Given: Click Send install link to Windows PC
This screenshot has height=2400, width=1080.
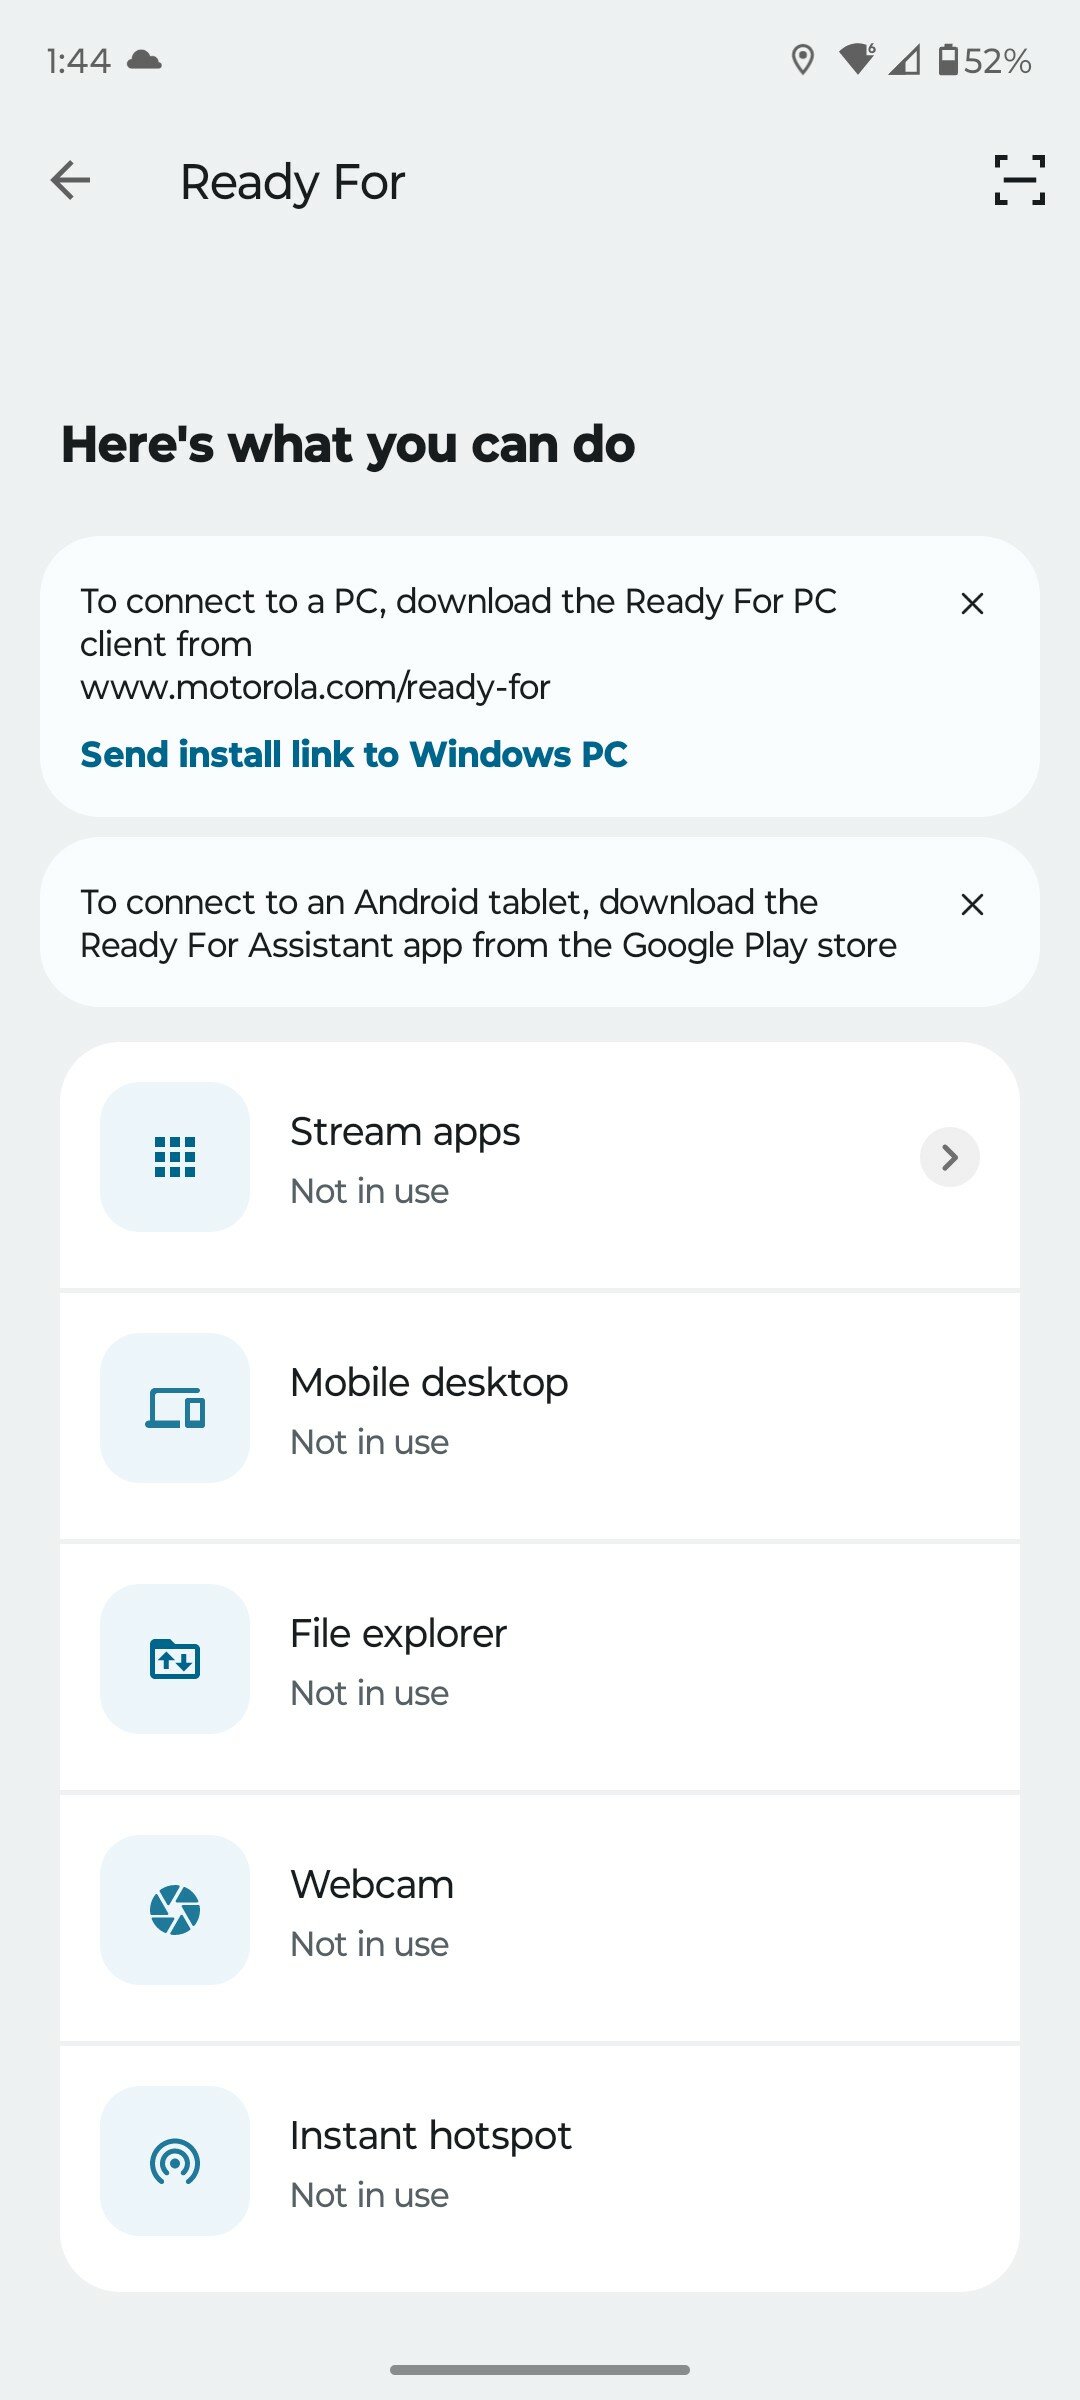Looking at the screenshot, I should tap(354, 754).
